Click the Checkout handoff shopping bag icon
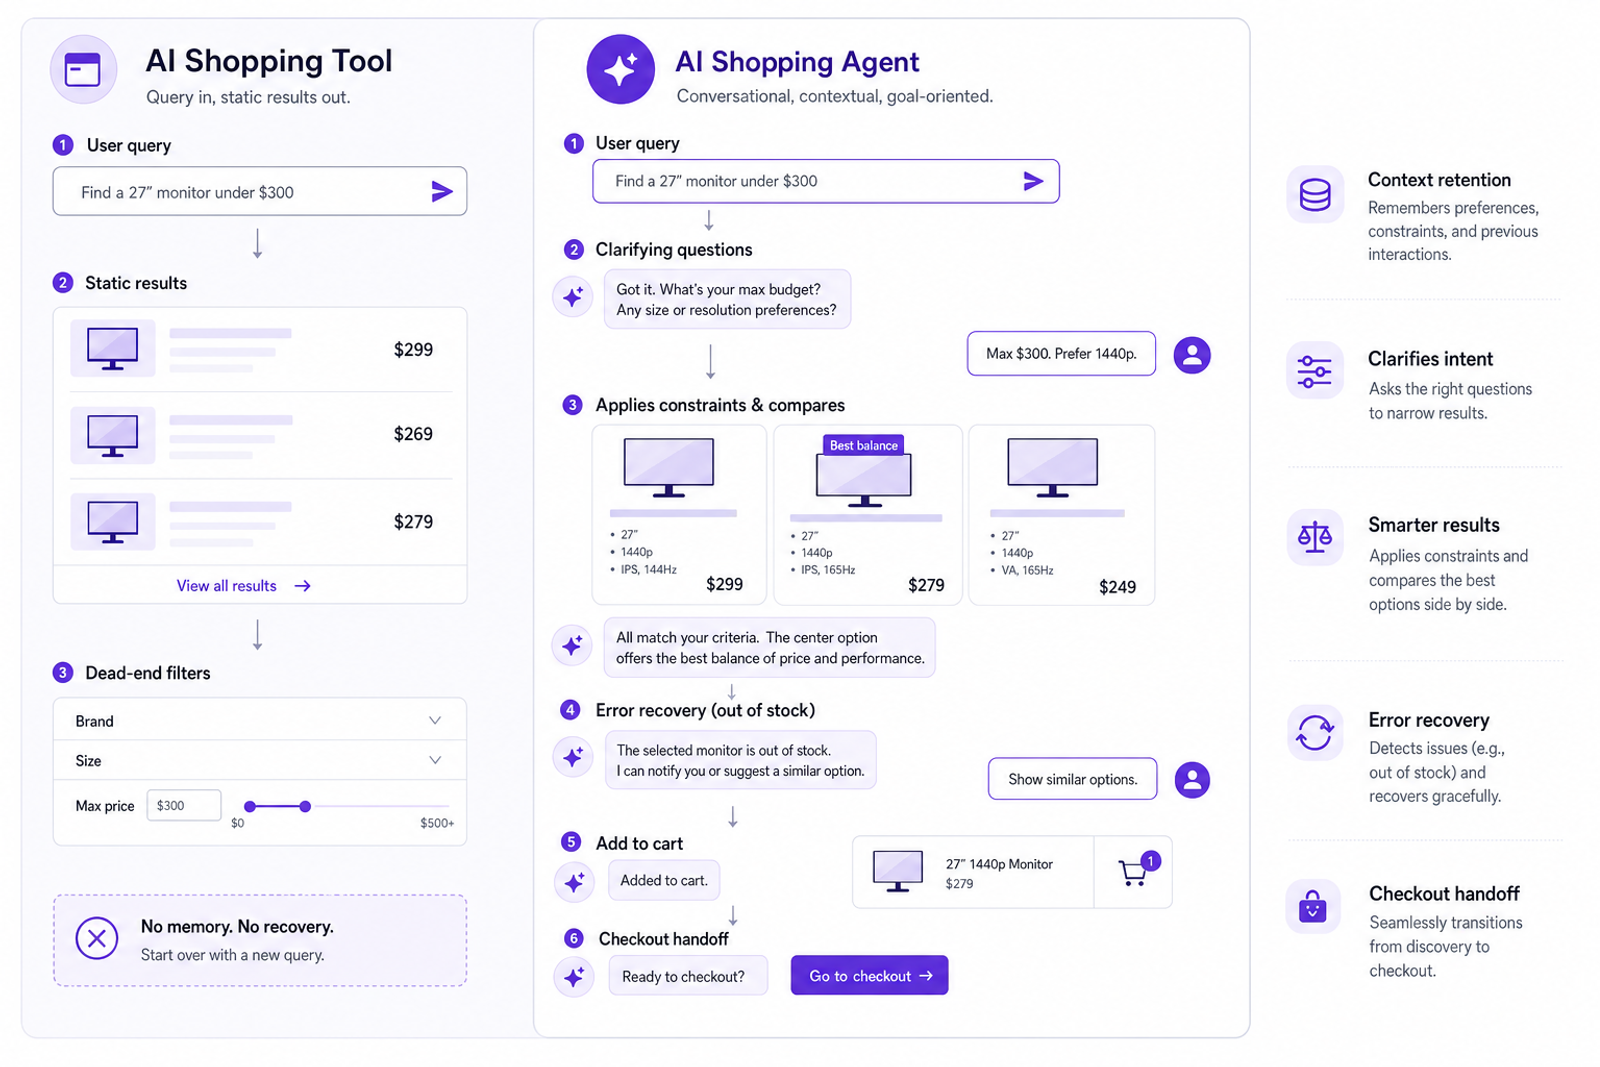 [x=1313, y=906]
